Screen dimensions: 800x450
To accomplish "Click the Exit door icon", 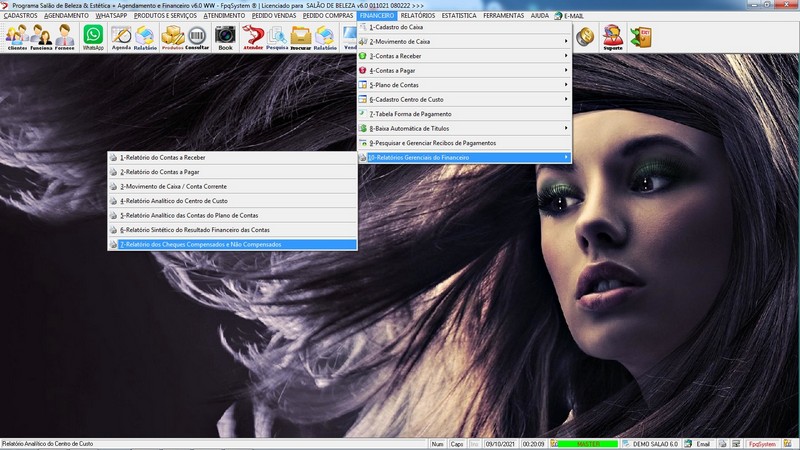I will (x=641, y=37).
